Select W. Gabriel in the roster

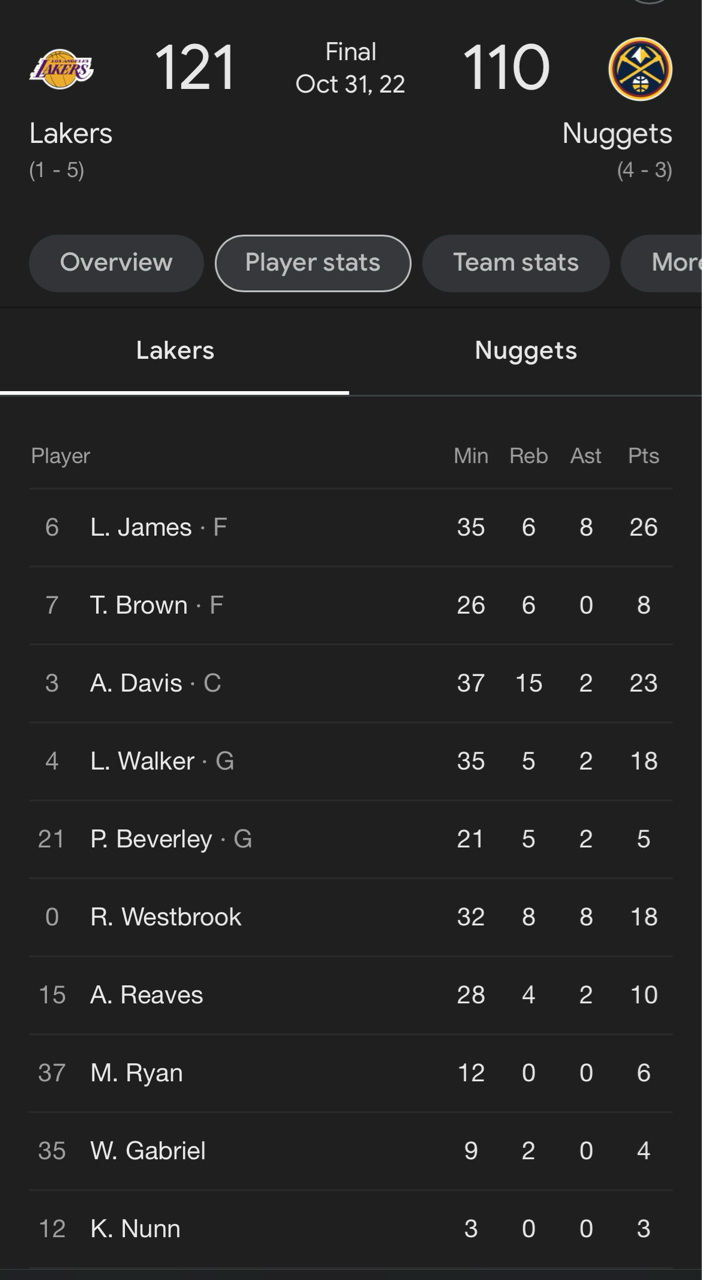coord(148,1151)
